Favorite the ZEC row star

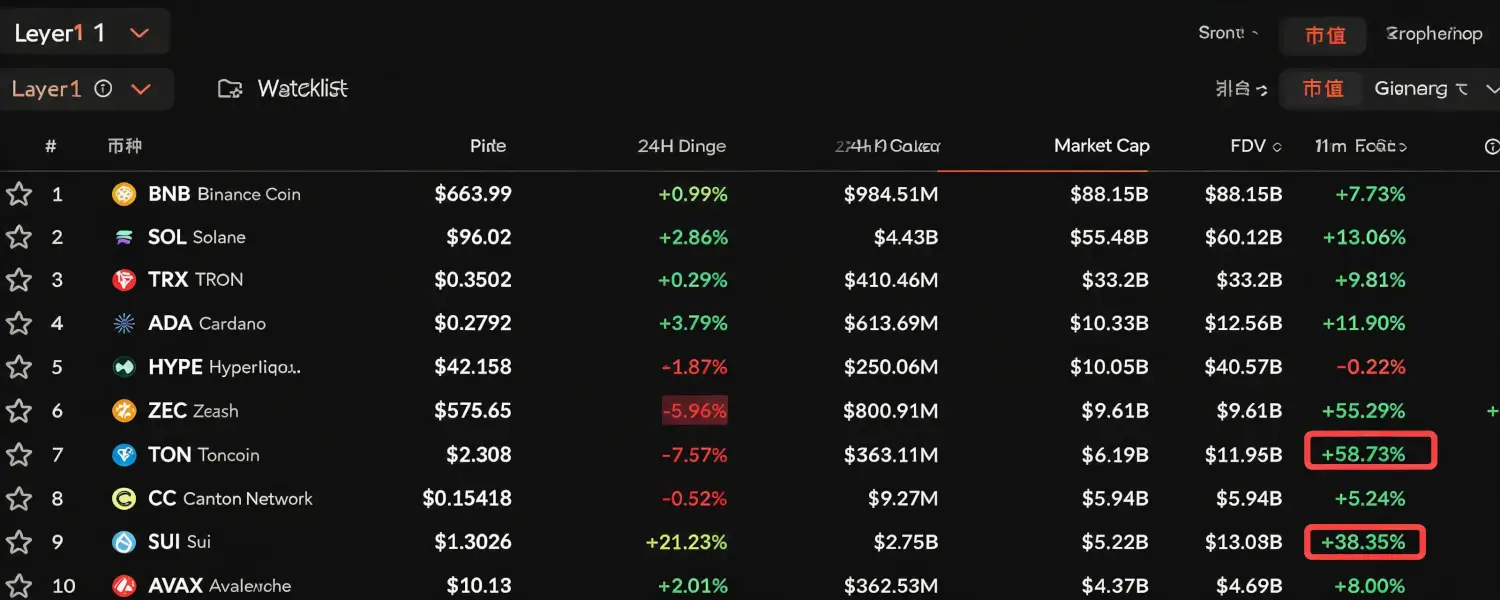(18, 411)
